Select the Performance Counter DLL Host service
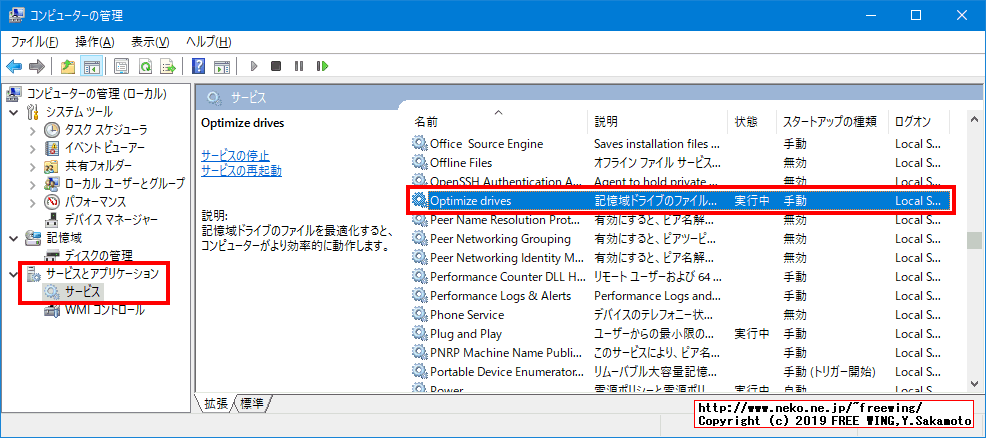Image resolution: width=986 pixels, height=438 pixels. pos(680,276)
